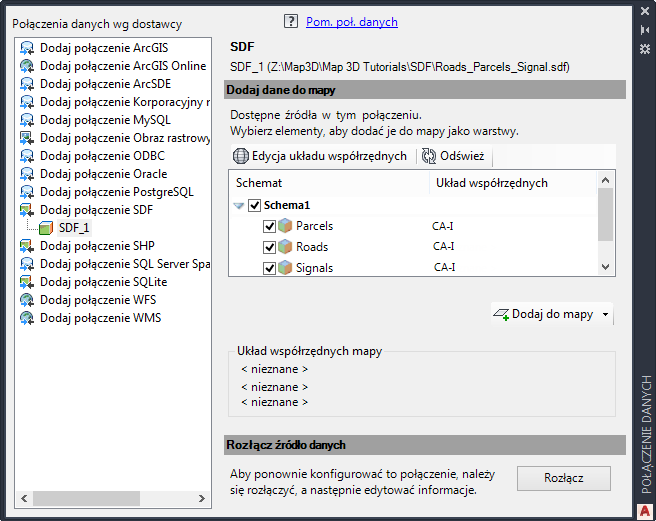Click the ArcGIS connection icon

pyautogui.click(x=27, y=48)
